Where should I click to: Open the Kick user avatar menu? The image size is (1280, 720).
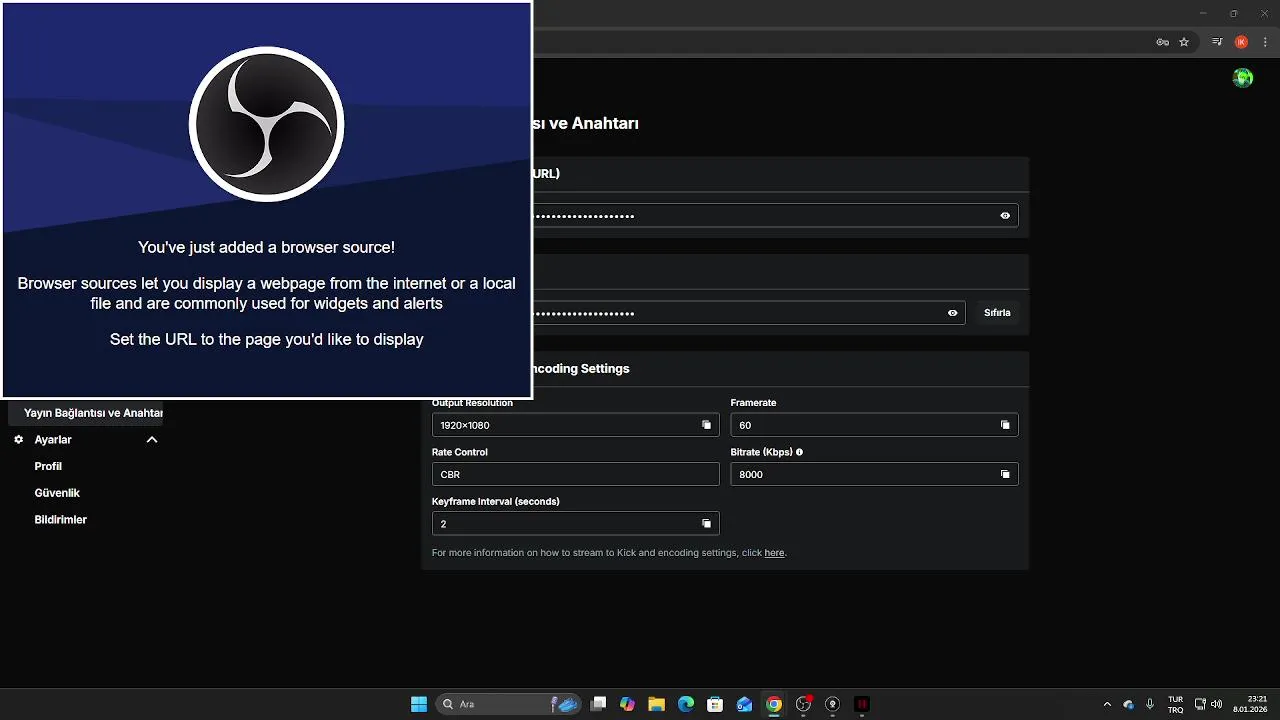[1243, 78]
